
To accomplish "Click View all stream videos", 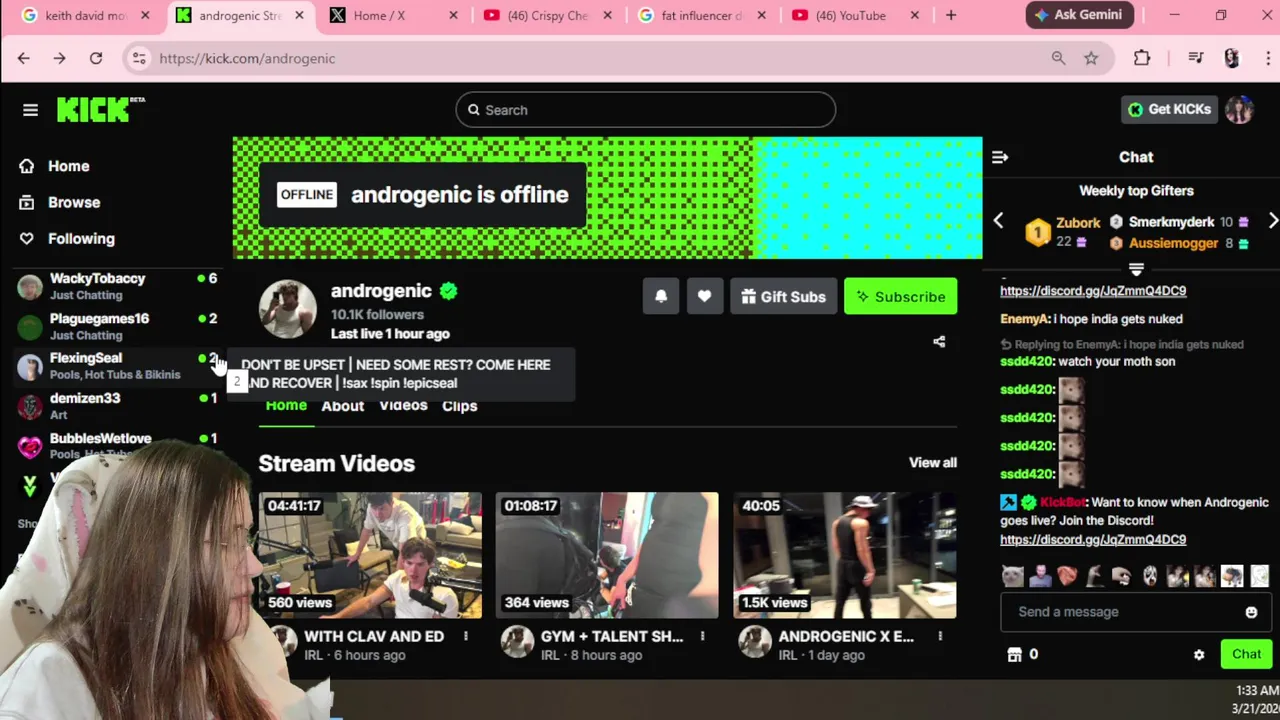I will coord(932,462).
